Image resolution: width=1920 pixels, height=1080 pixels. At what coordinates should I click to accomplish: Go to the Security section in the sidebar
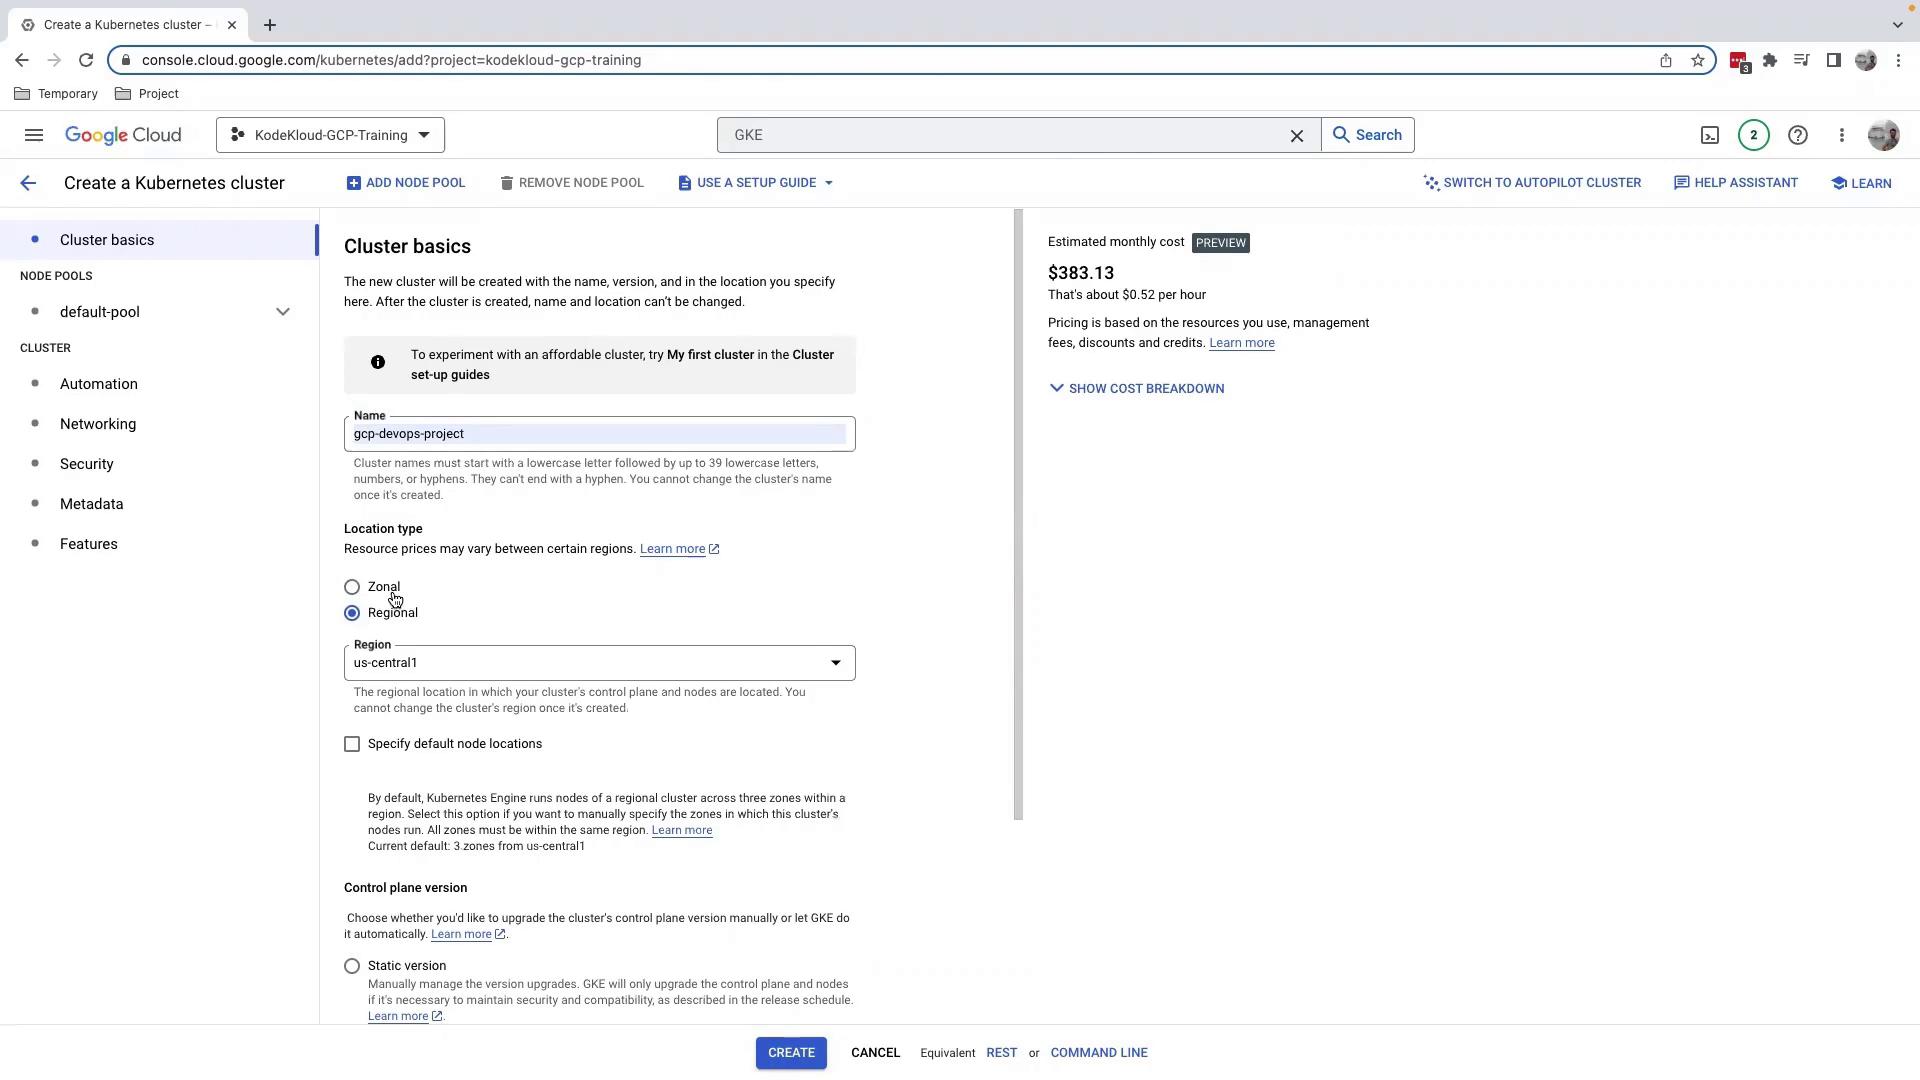click(x=87, y=464)
